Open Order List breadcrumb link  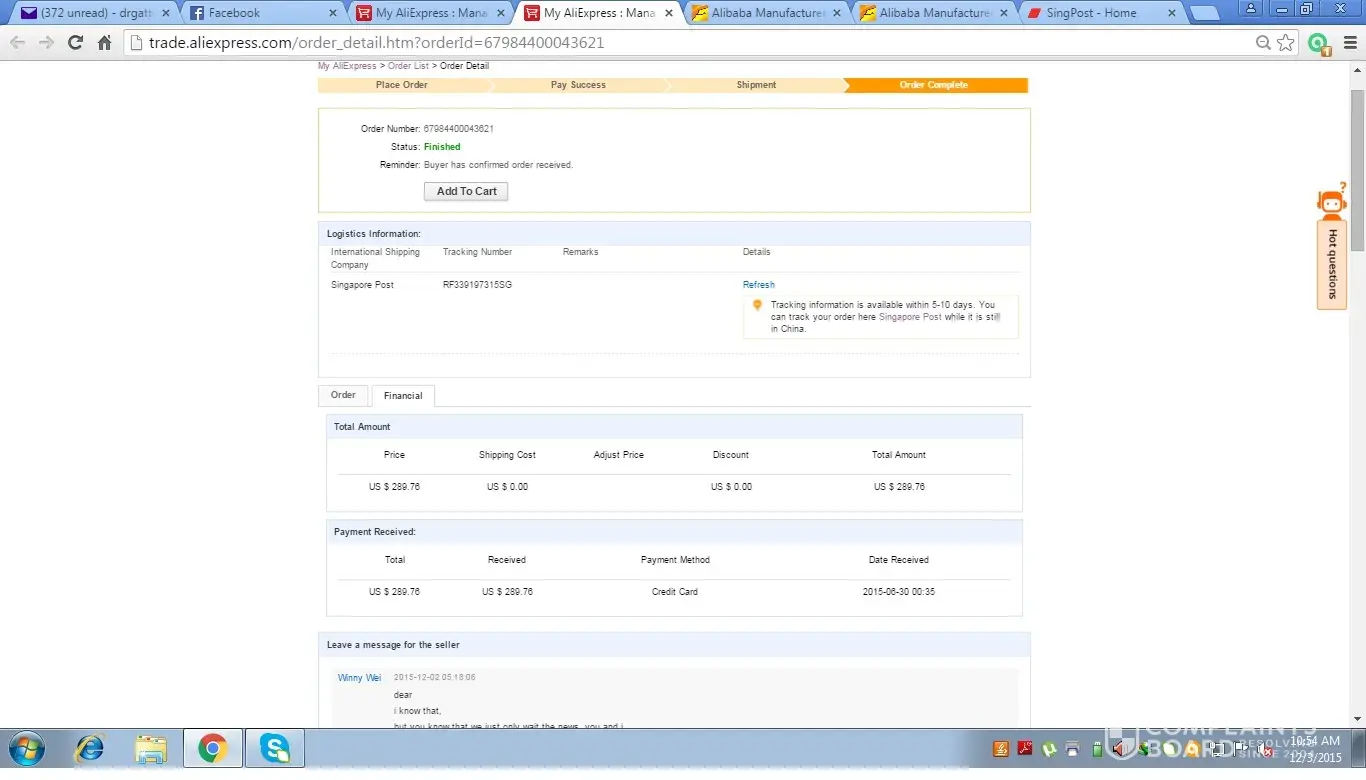[408, 66]
